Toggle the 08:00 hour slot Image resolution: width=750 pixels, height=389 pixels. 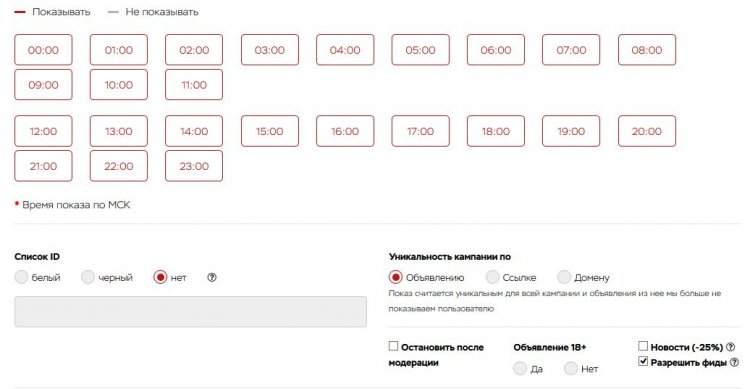647,50
